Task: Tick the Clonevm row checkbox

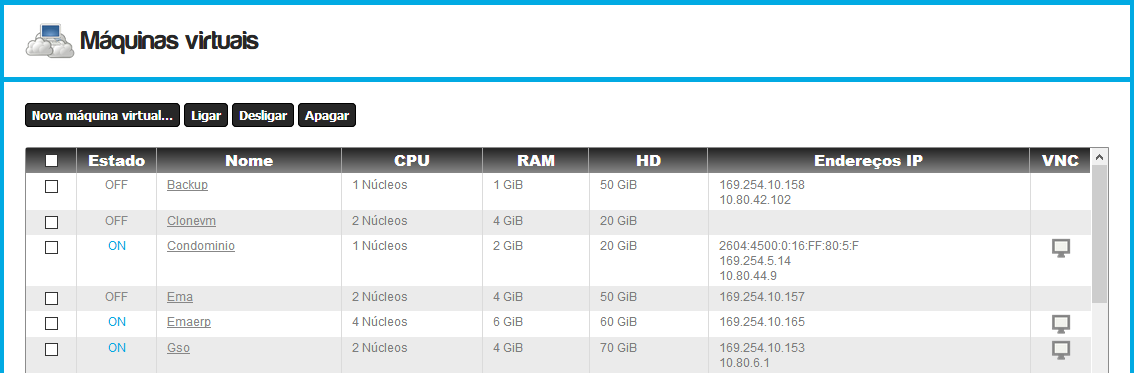Action: coord(51,222)
